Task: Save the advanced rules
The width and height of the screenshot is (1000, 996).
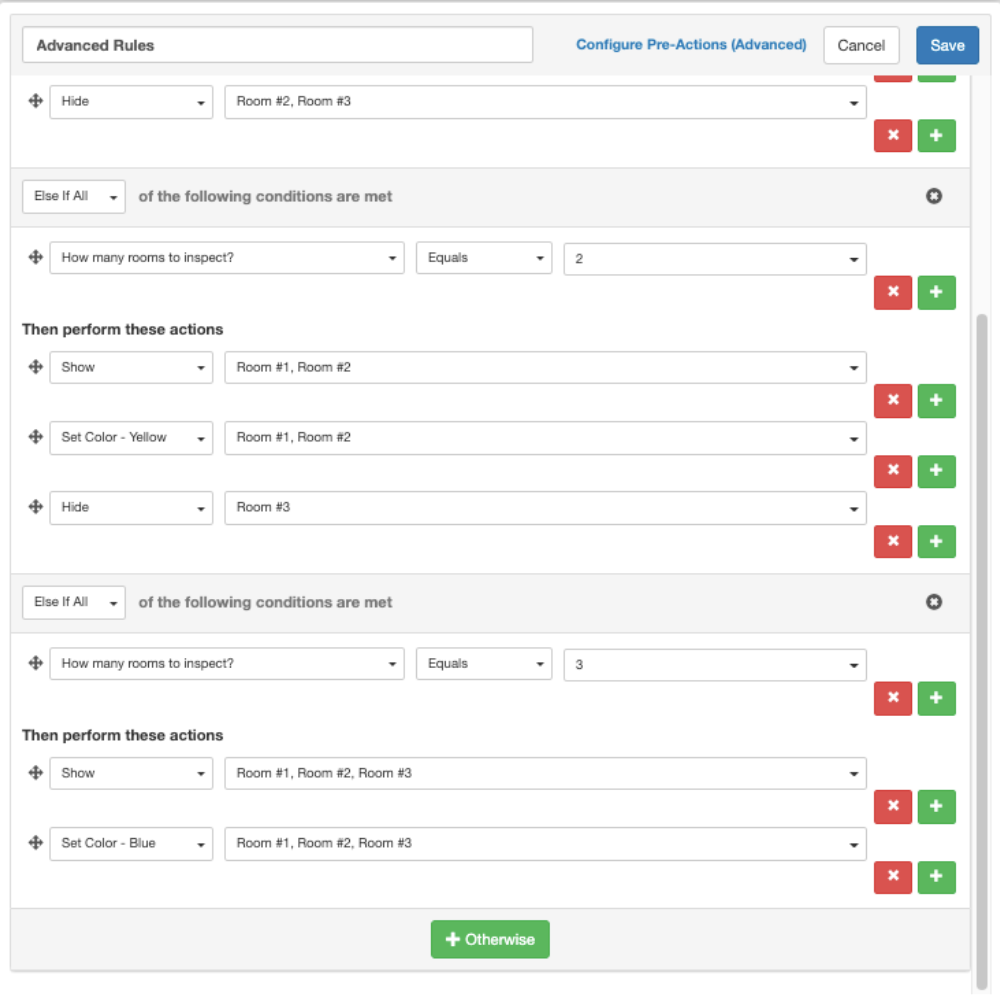Action: tap(947, 45)
